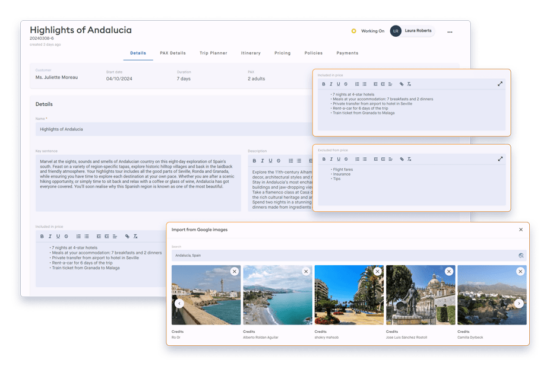Open the Laura Roberts assignee chip
550x366 pixels.
[412, 31]
